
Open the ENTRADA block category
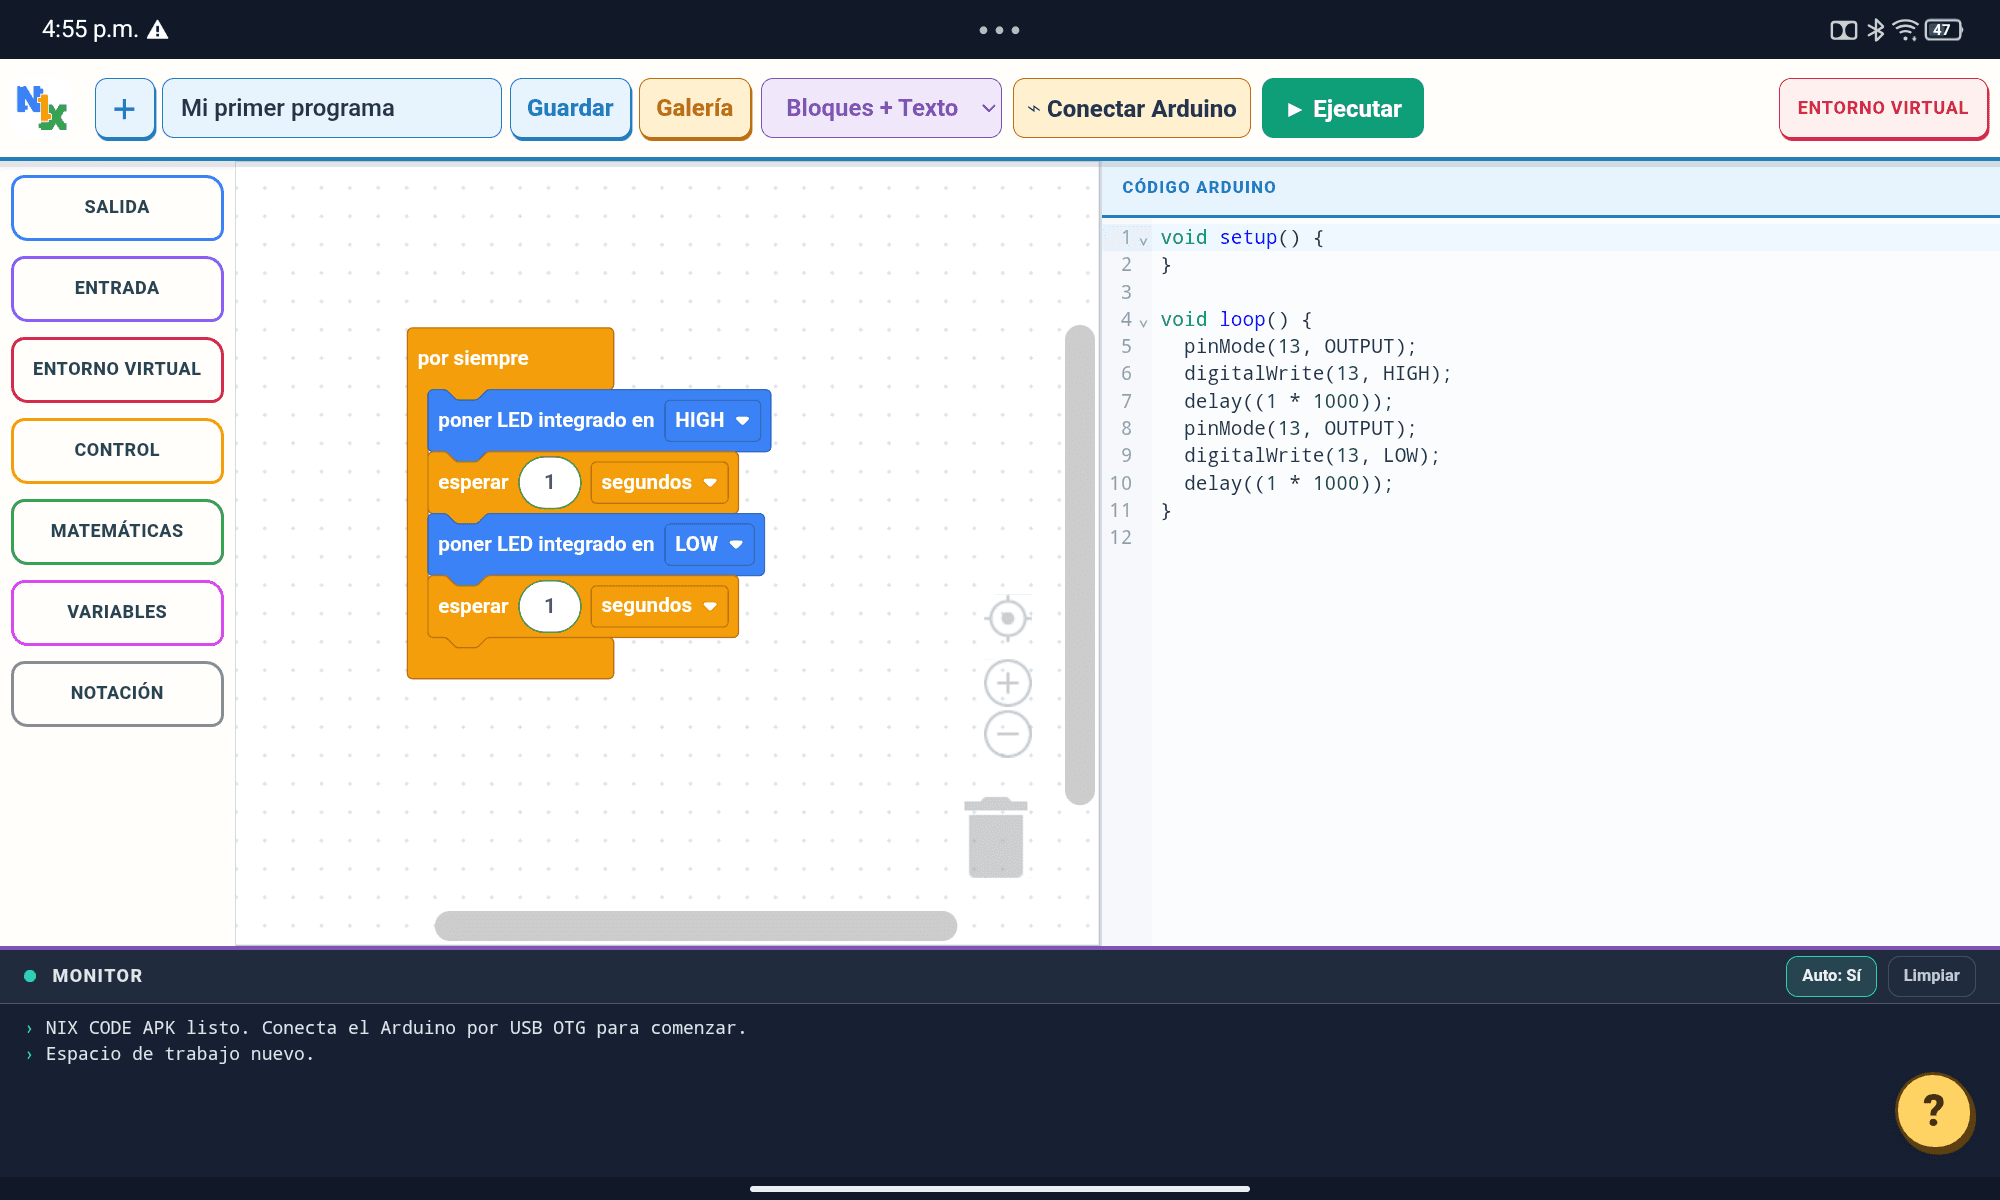click(x=117, y=288)
